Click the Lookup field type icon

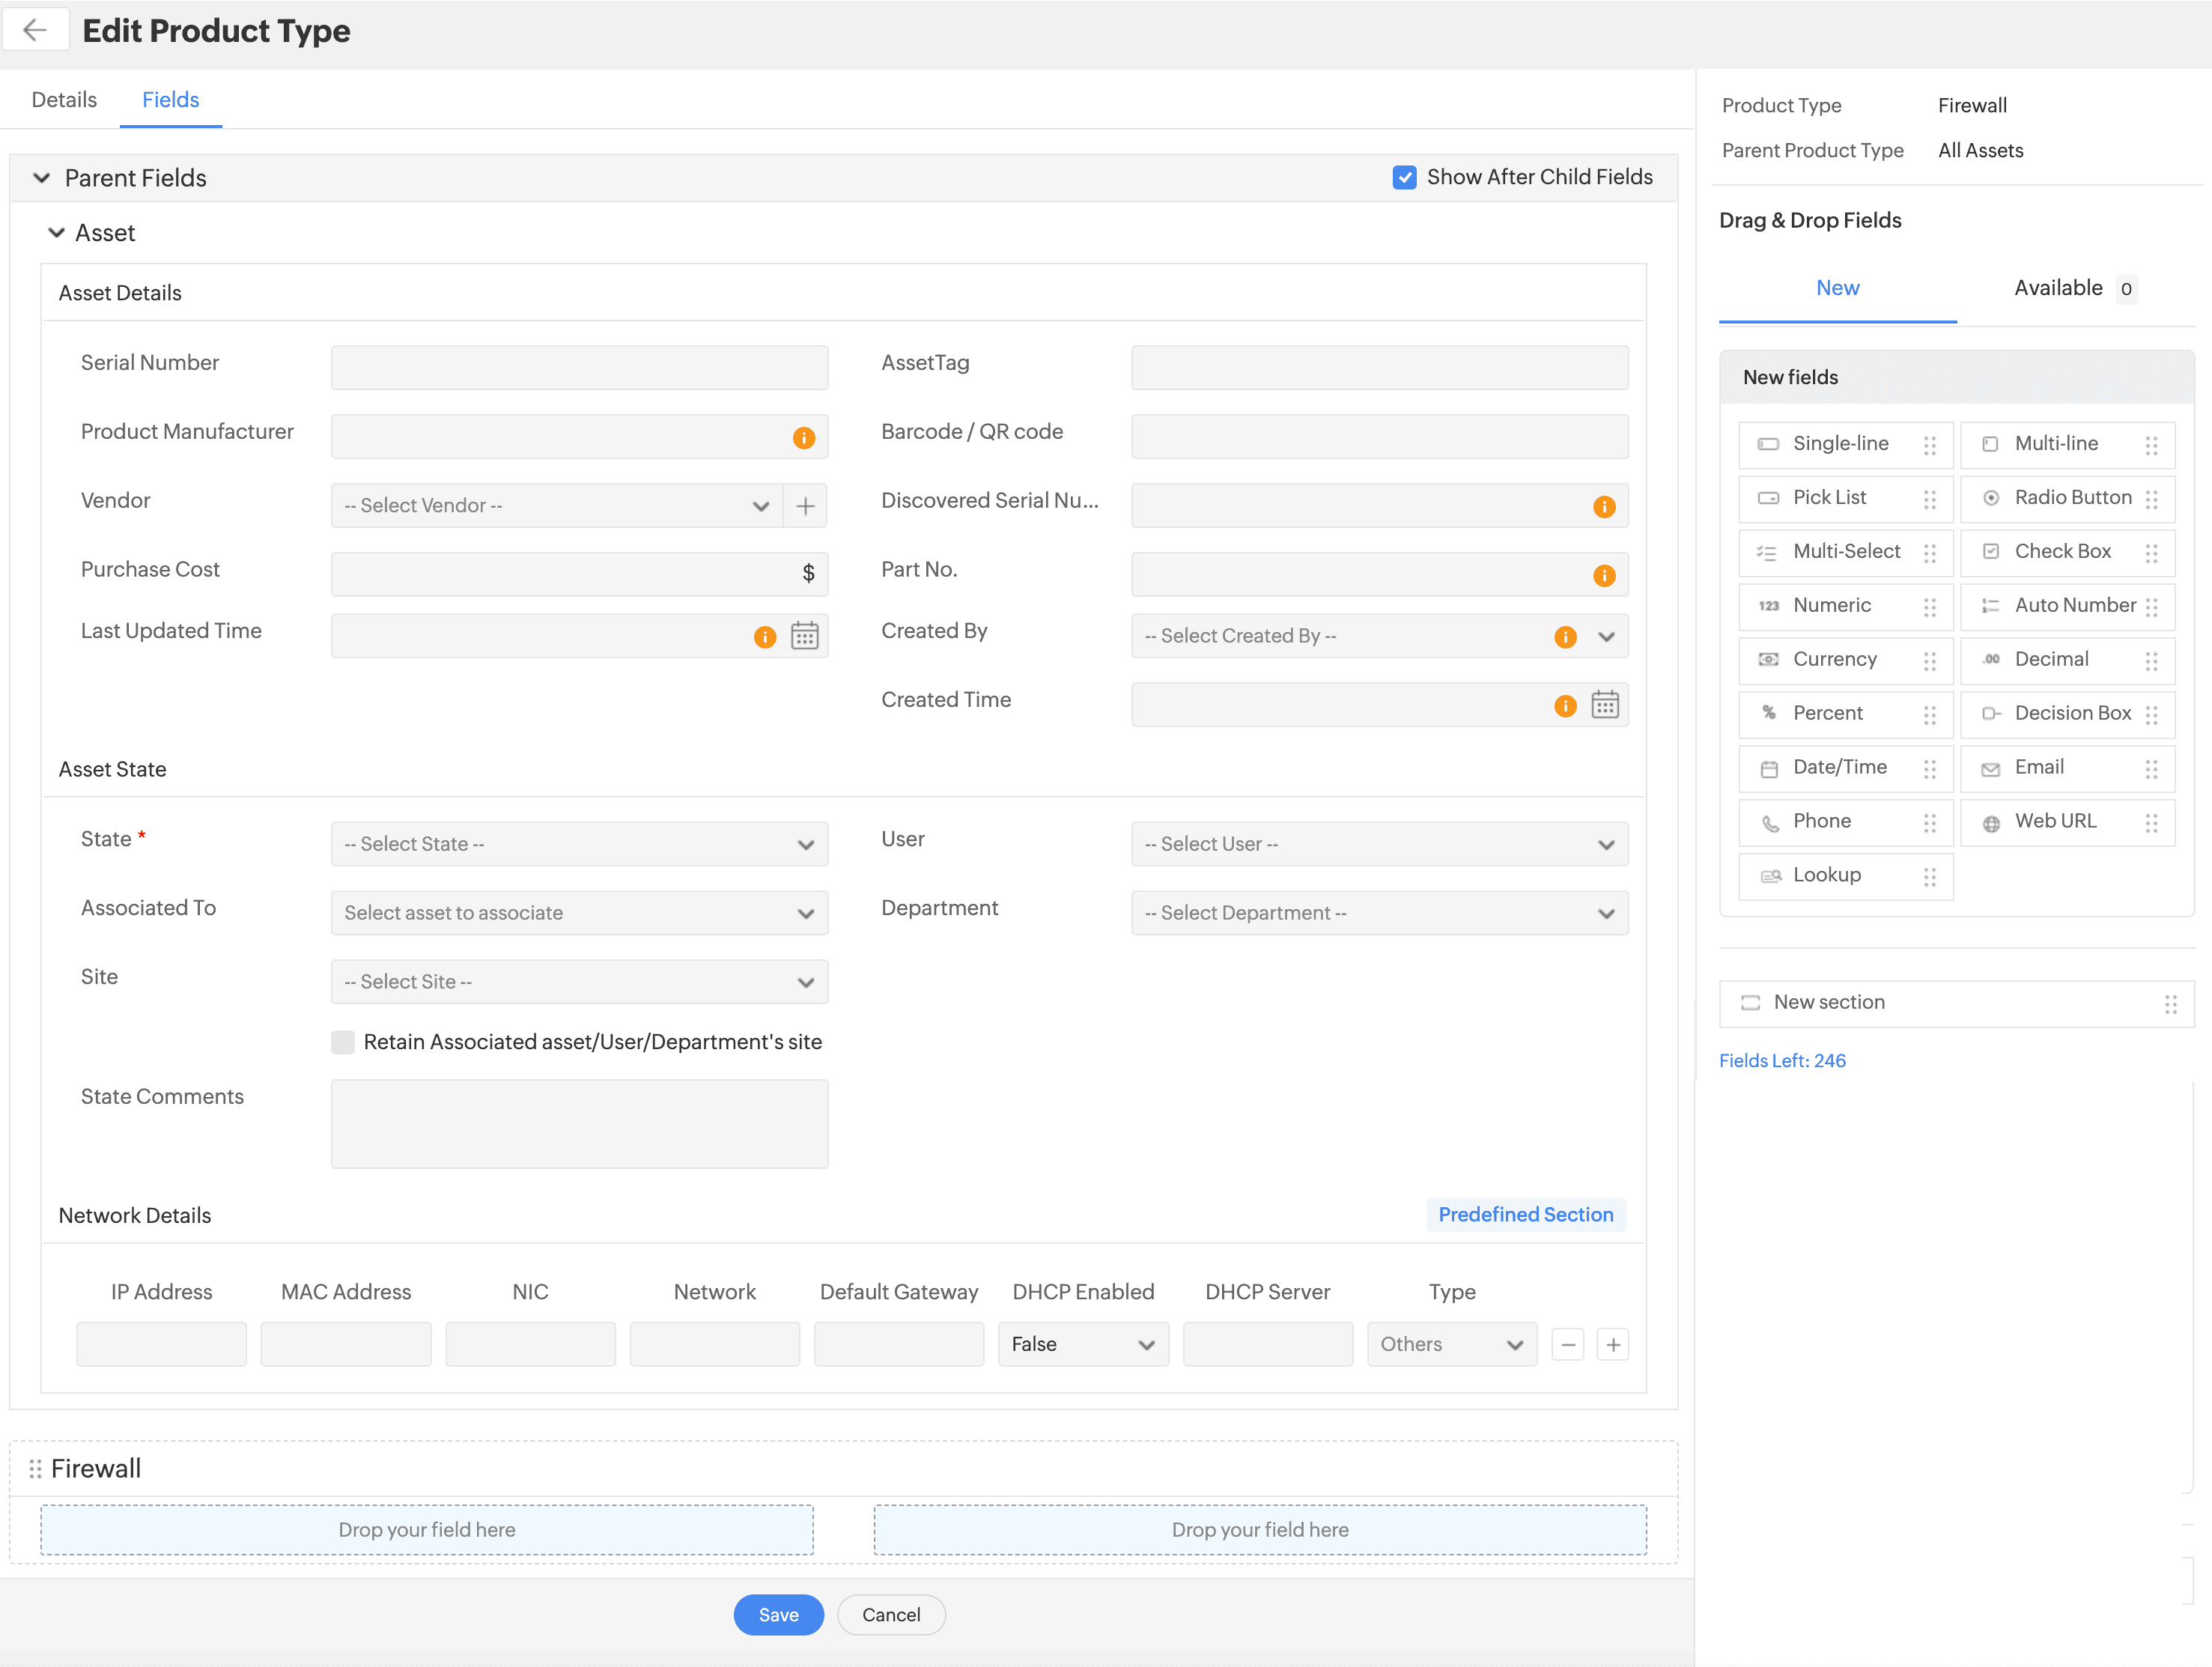(x=1770, y=876)
